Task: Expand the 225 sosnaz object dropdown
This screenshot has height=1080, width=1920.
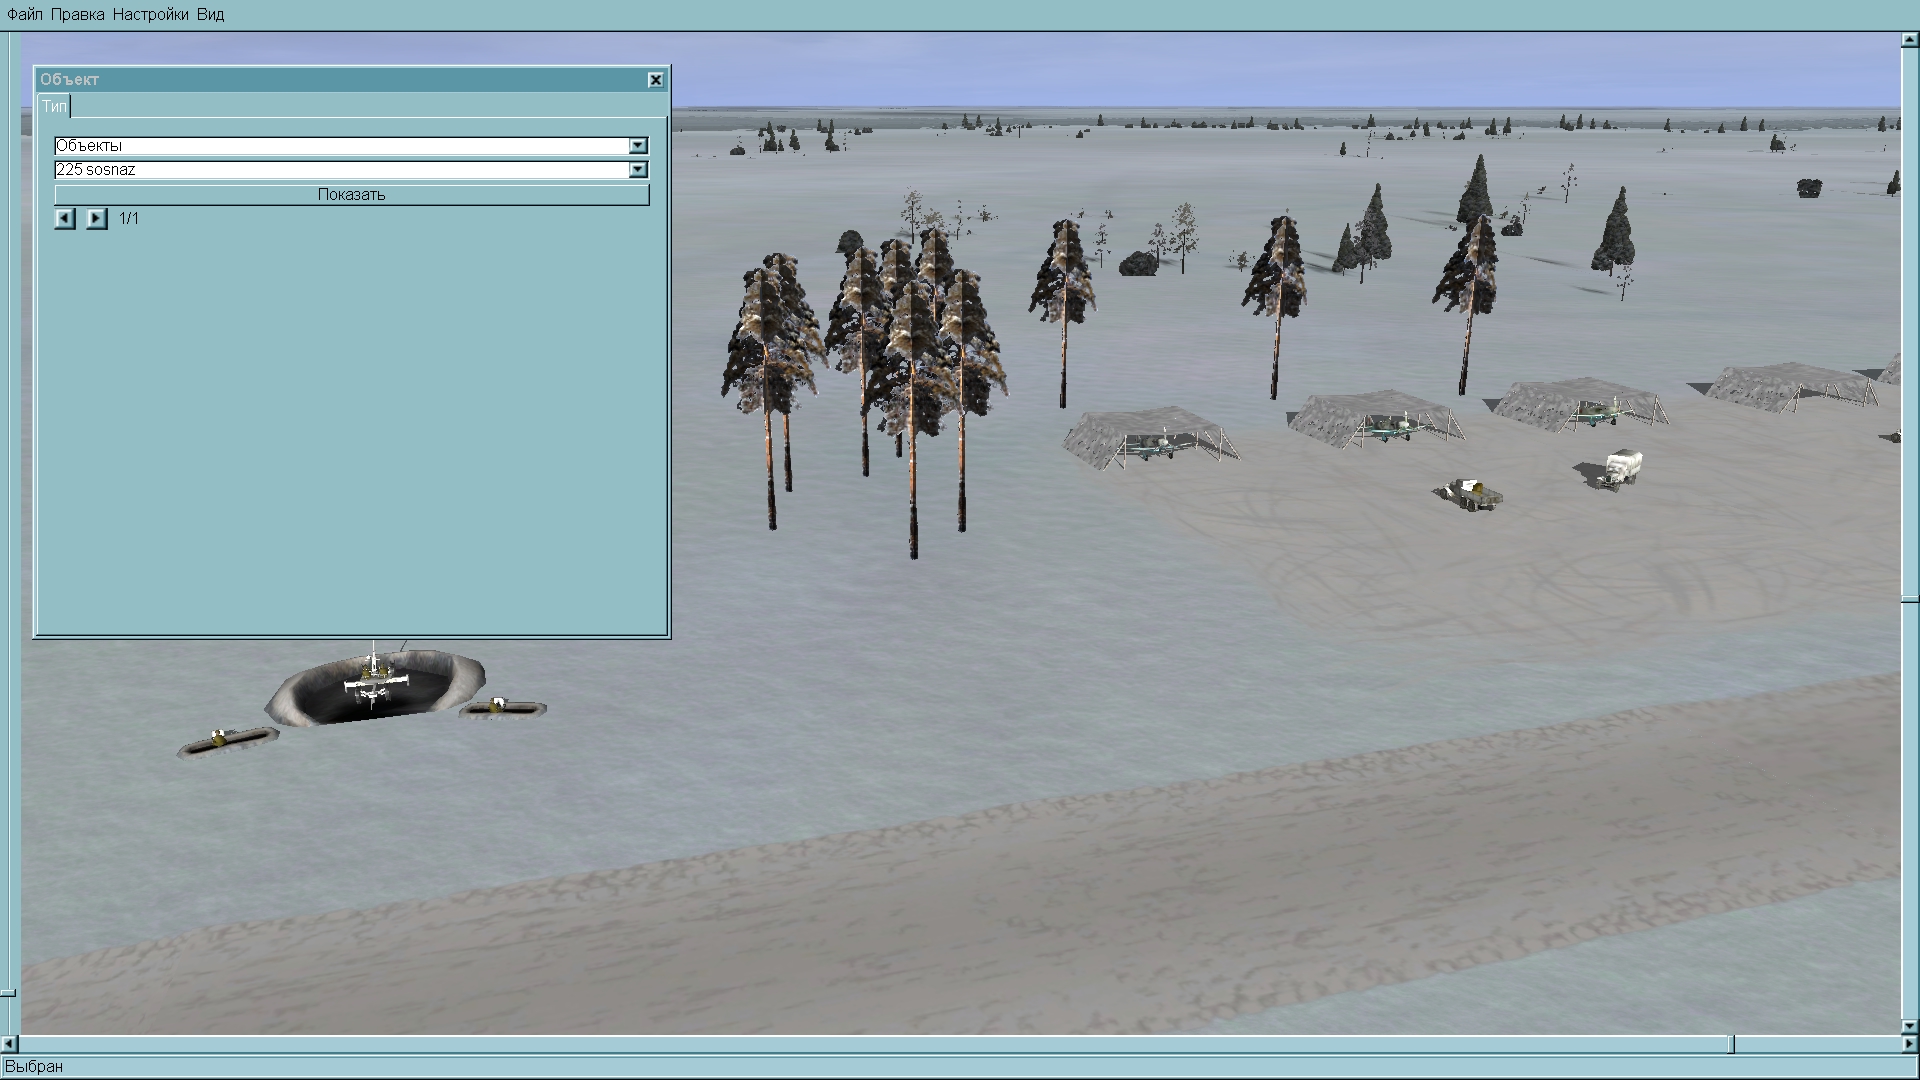Action: 638,170
